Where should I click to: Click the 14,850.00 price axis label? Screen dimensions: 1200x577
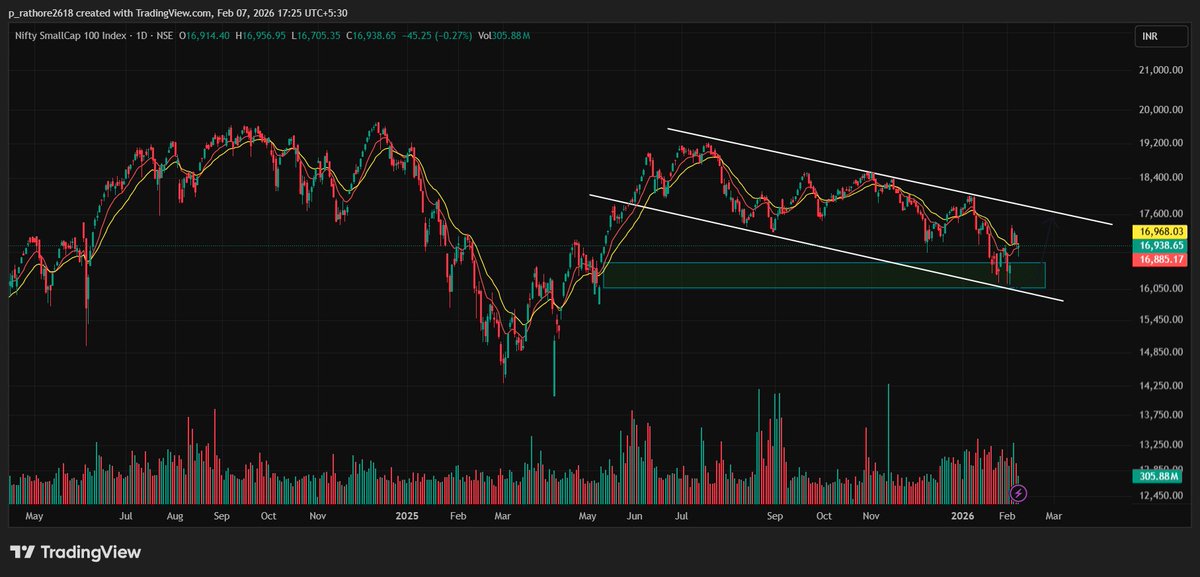pyautogui.click(x=1160, y=352)
